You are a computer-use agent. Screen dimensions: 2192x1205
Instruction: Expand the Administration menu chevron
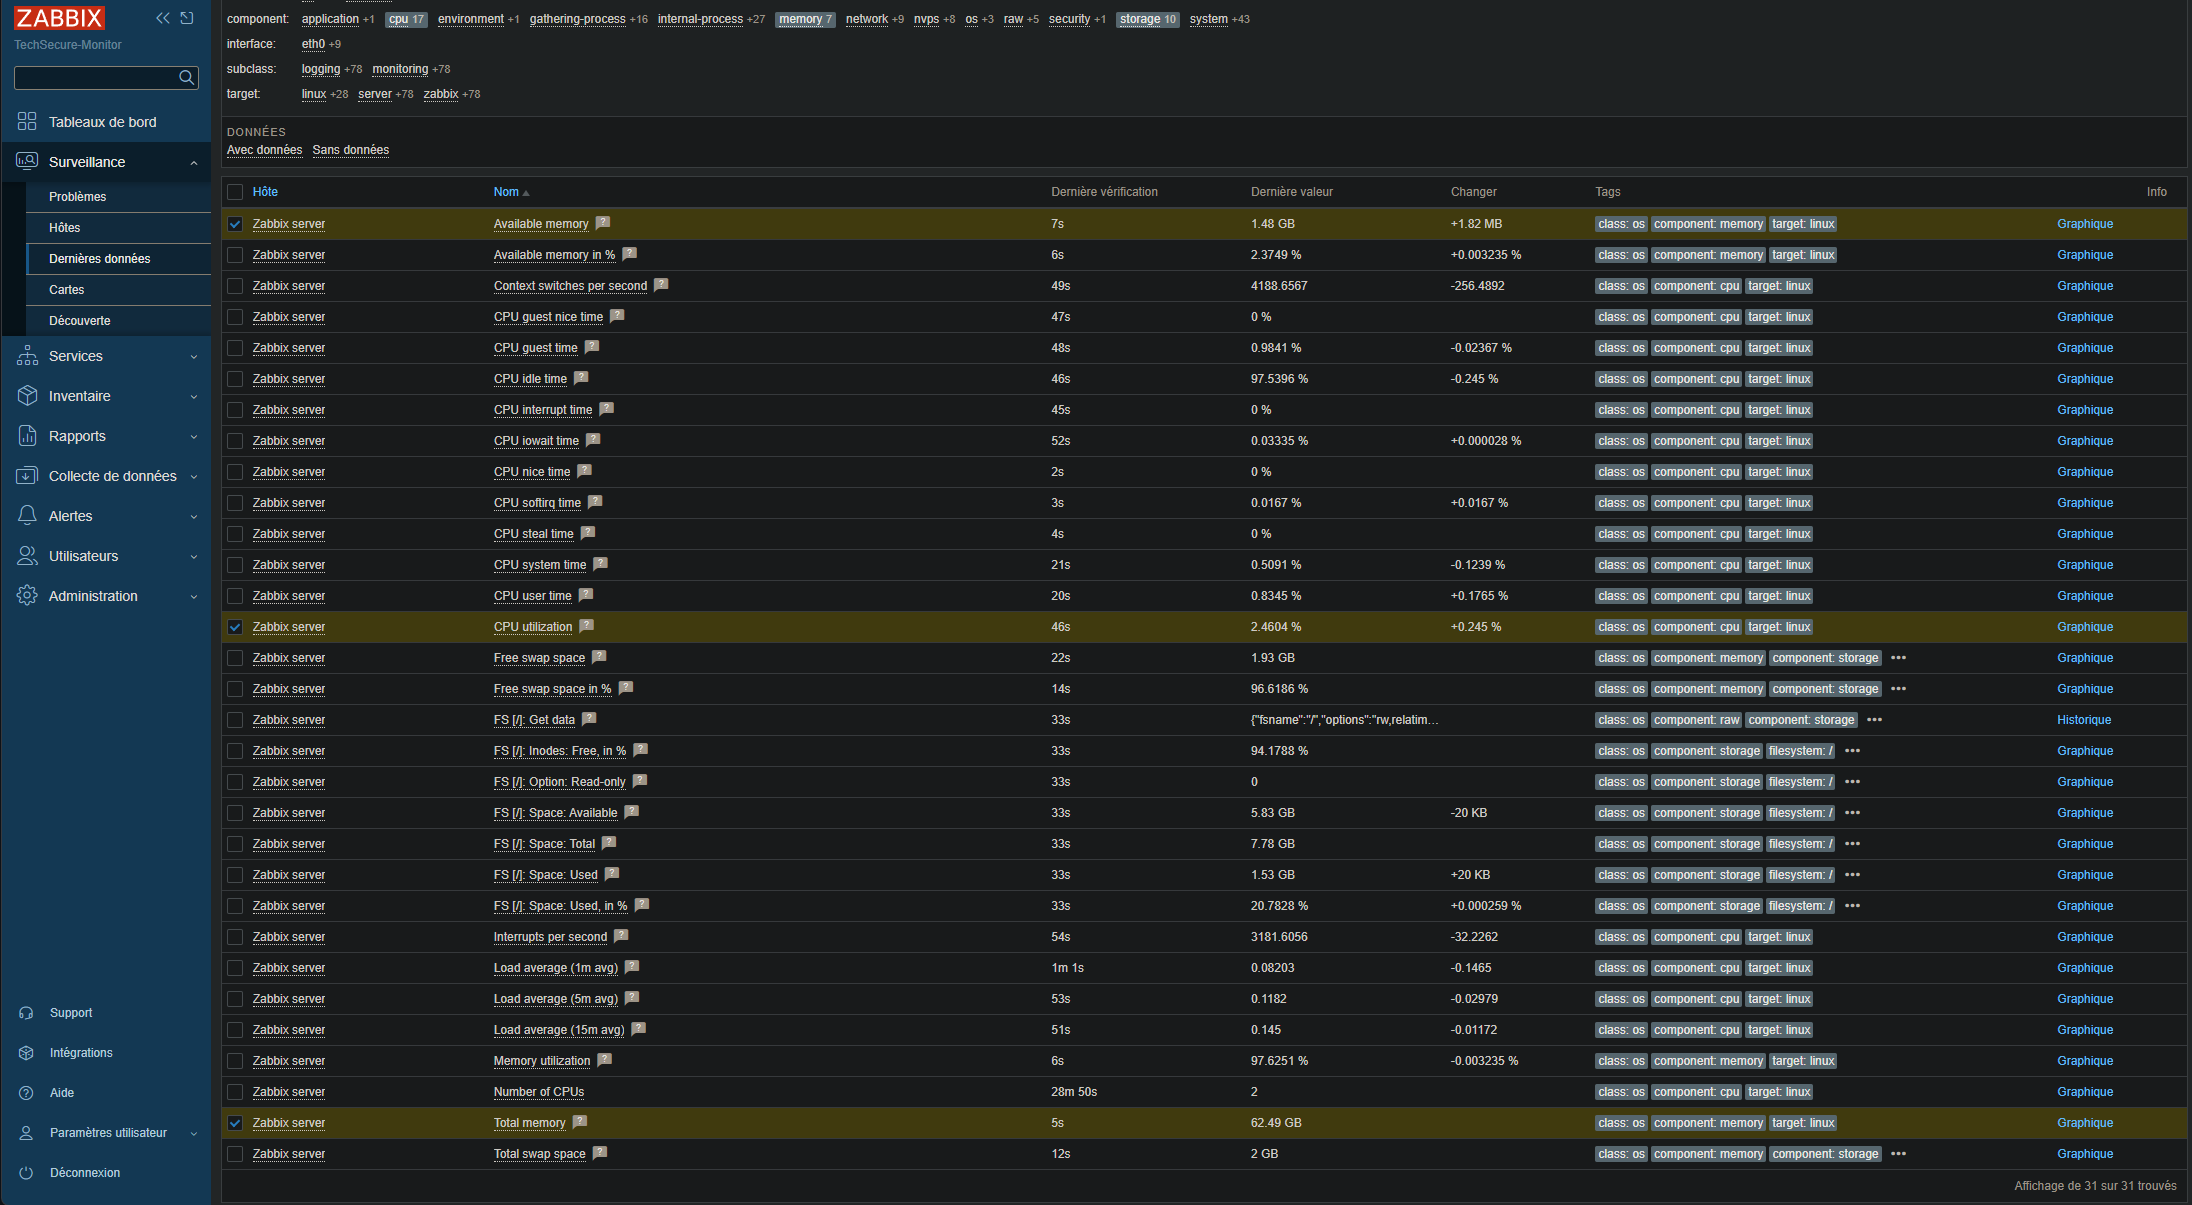pos(194,597)
